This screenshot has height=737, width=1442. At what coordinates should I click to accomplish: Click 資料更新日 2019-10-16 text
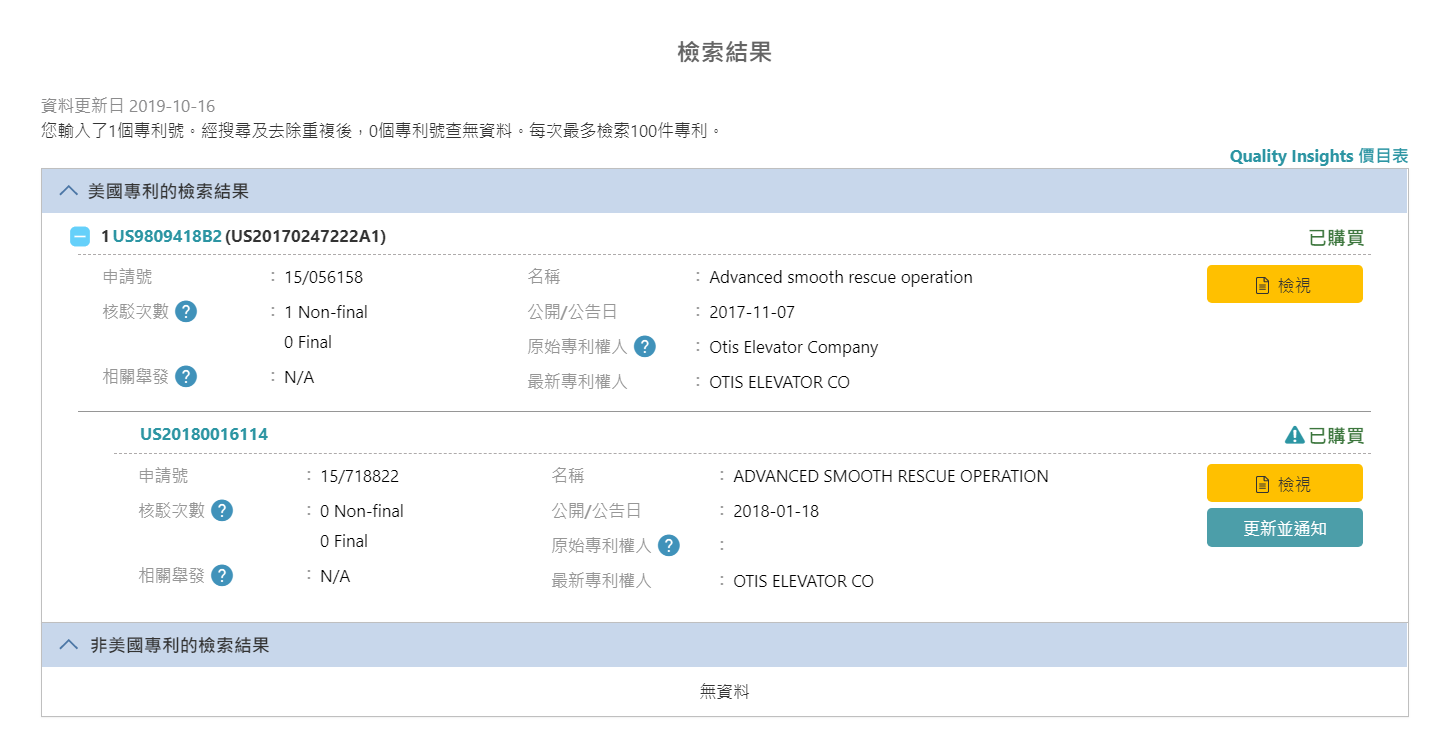pos(128,106)
